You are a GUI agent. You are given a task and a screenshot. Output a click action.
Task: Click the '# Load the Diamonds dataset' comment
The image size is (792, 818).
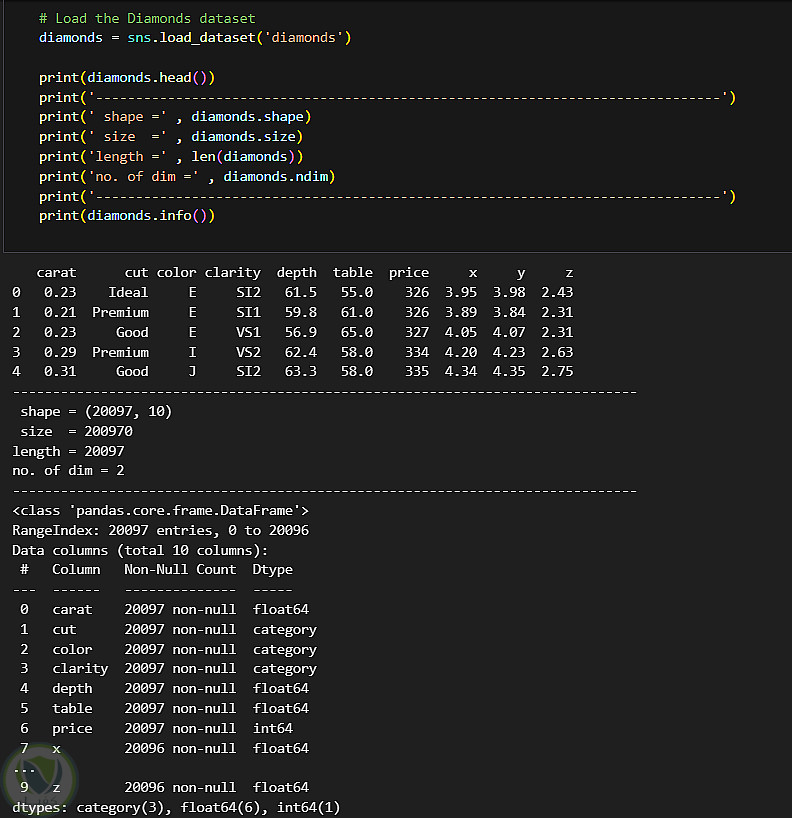click(147, 18)
